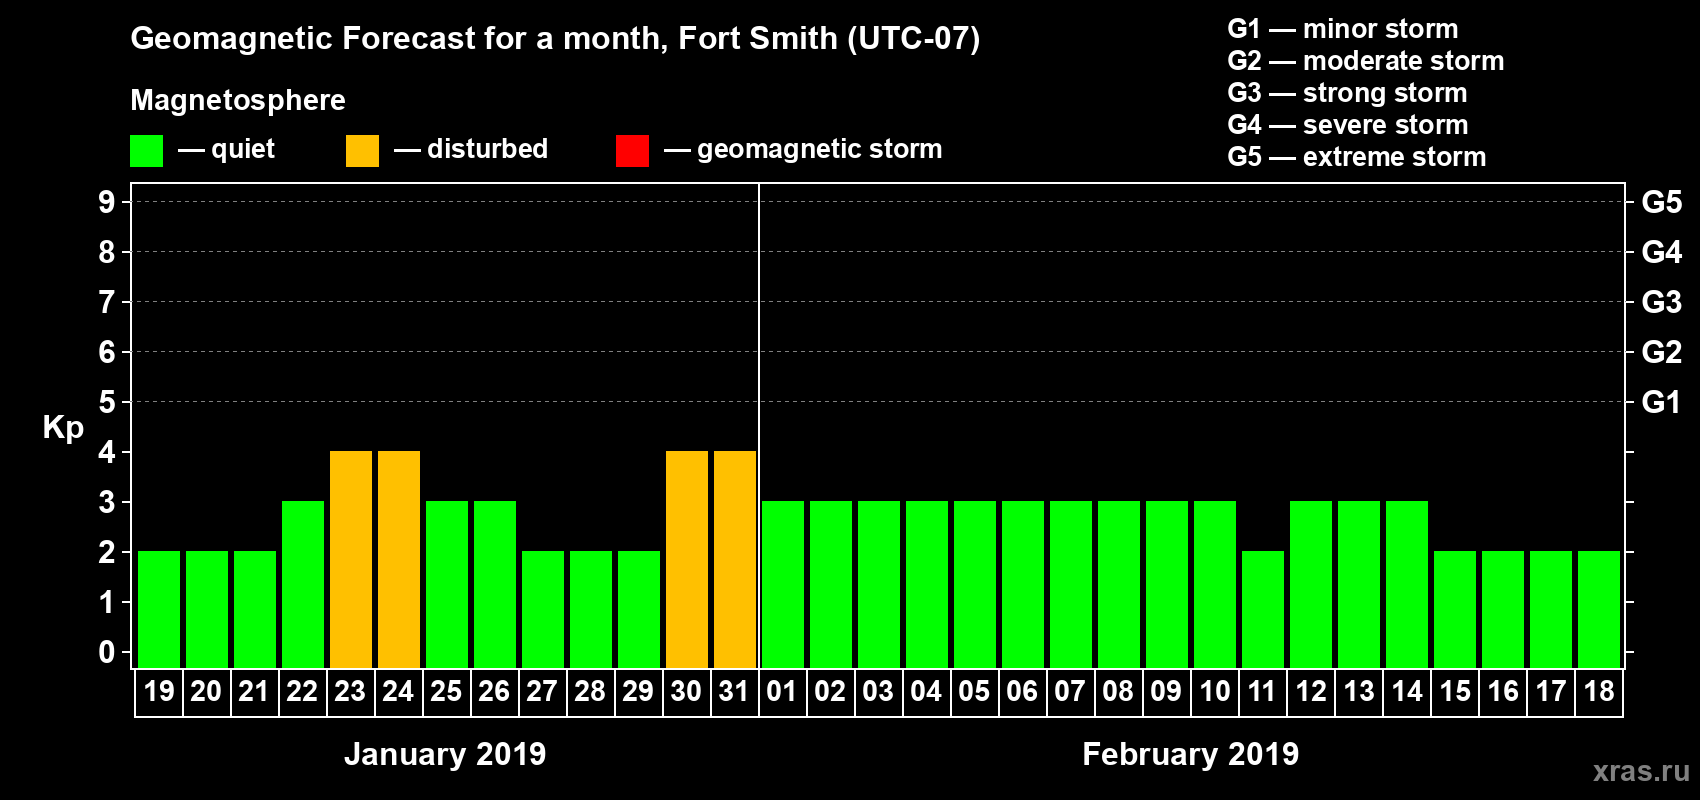Click date label 26 on the axis
Image resolution: width=1700 pixels, height=800 pixels.
(494, 691)
